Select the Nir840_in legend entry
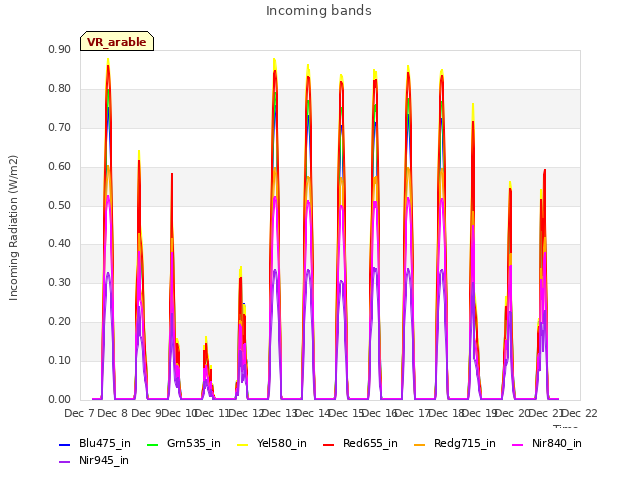This screenshot has height=480, width=640. [x=547, y=443]
